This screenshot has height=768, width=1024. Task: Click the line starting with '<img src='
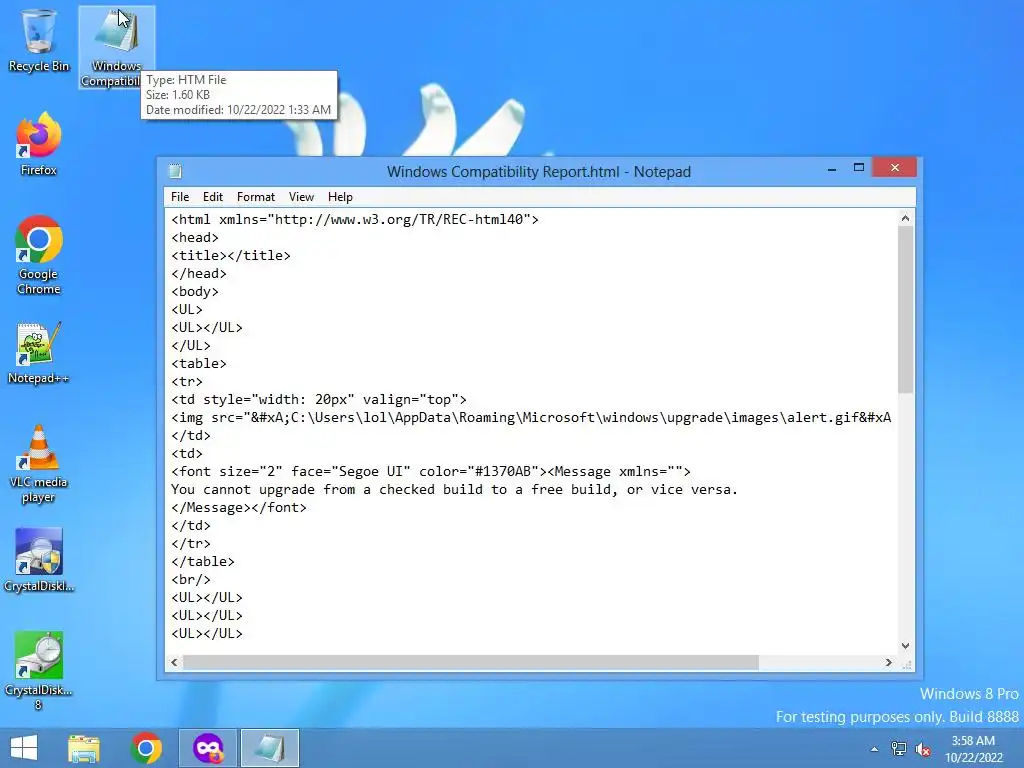pos(531,417)
